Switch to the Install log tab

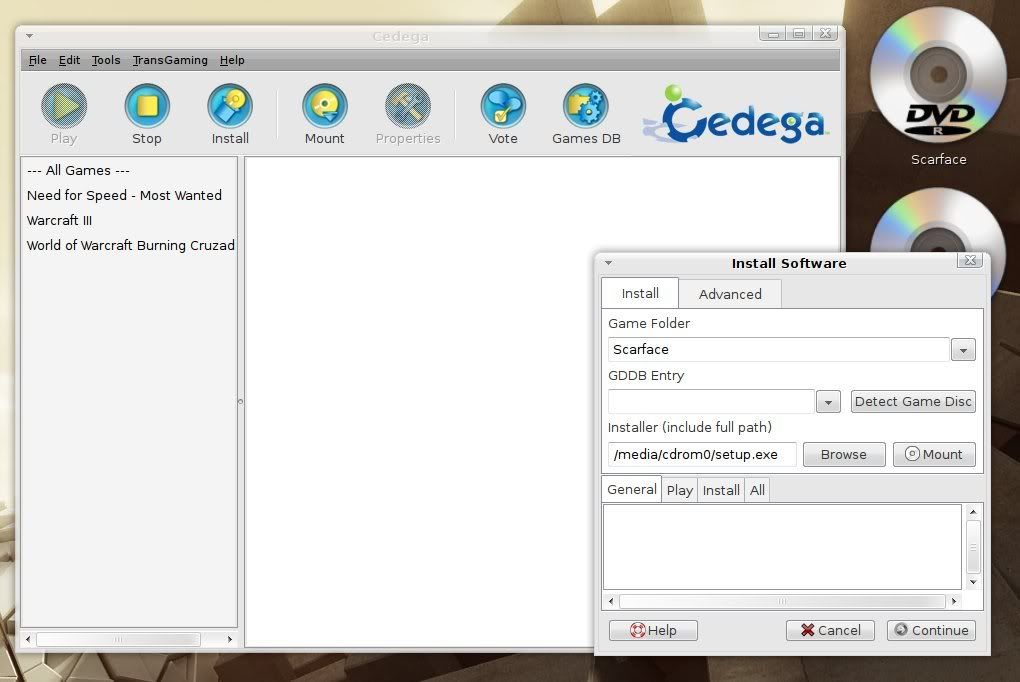pyautogui.click(x=721, y=490)
